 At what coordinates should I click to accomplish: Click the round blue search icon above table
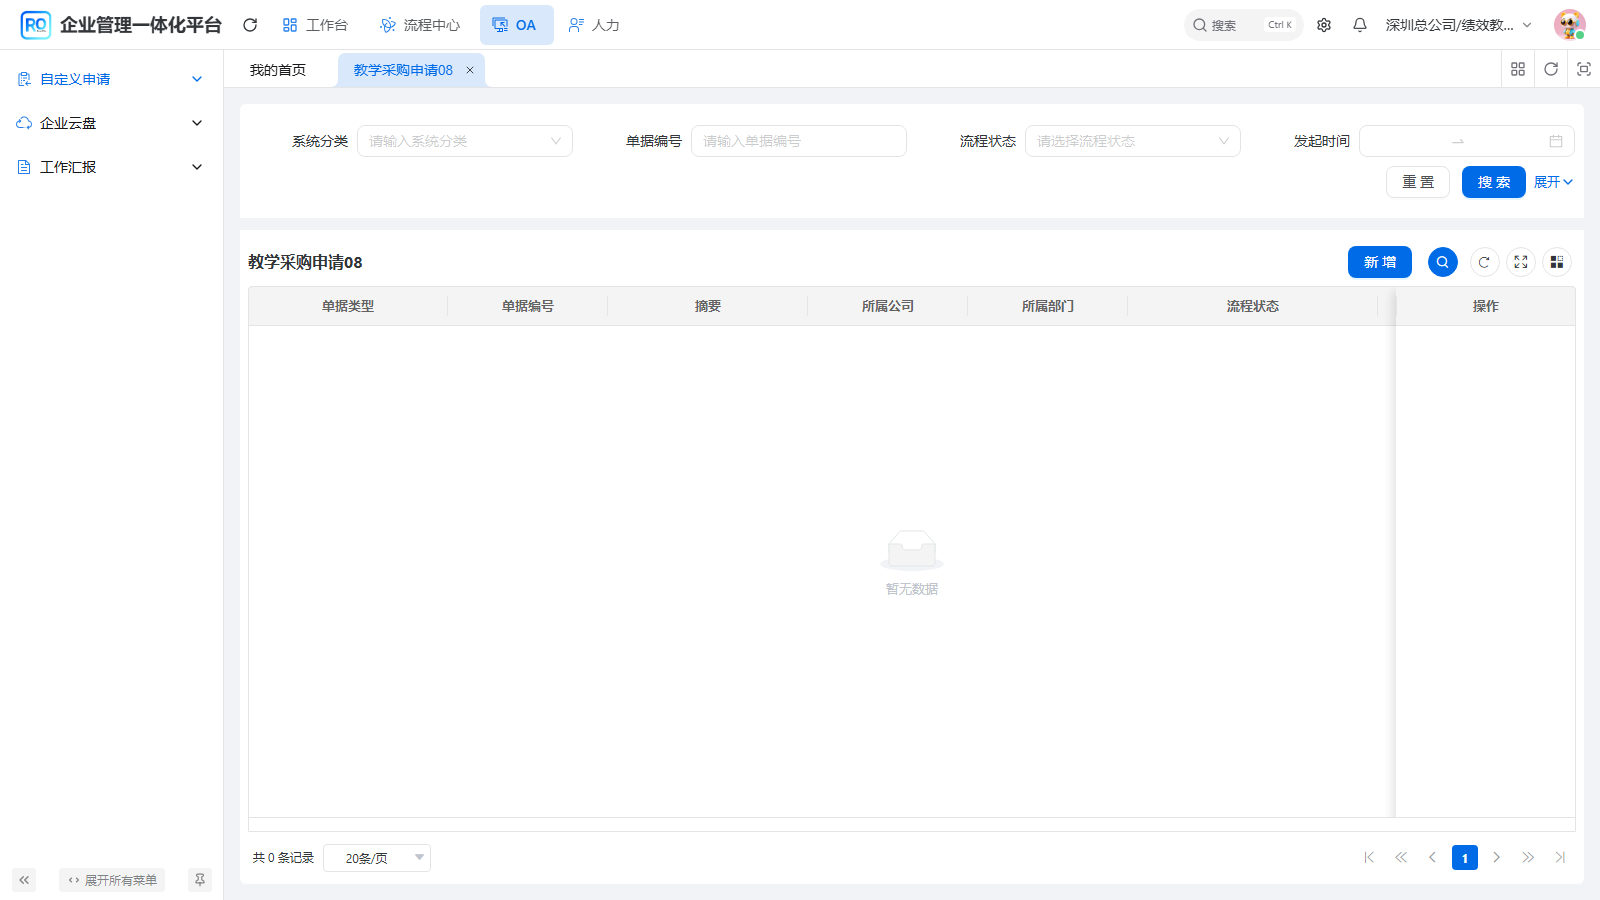coord(1443,262)
